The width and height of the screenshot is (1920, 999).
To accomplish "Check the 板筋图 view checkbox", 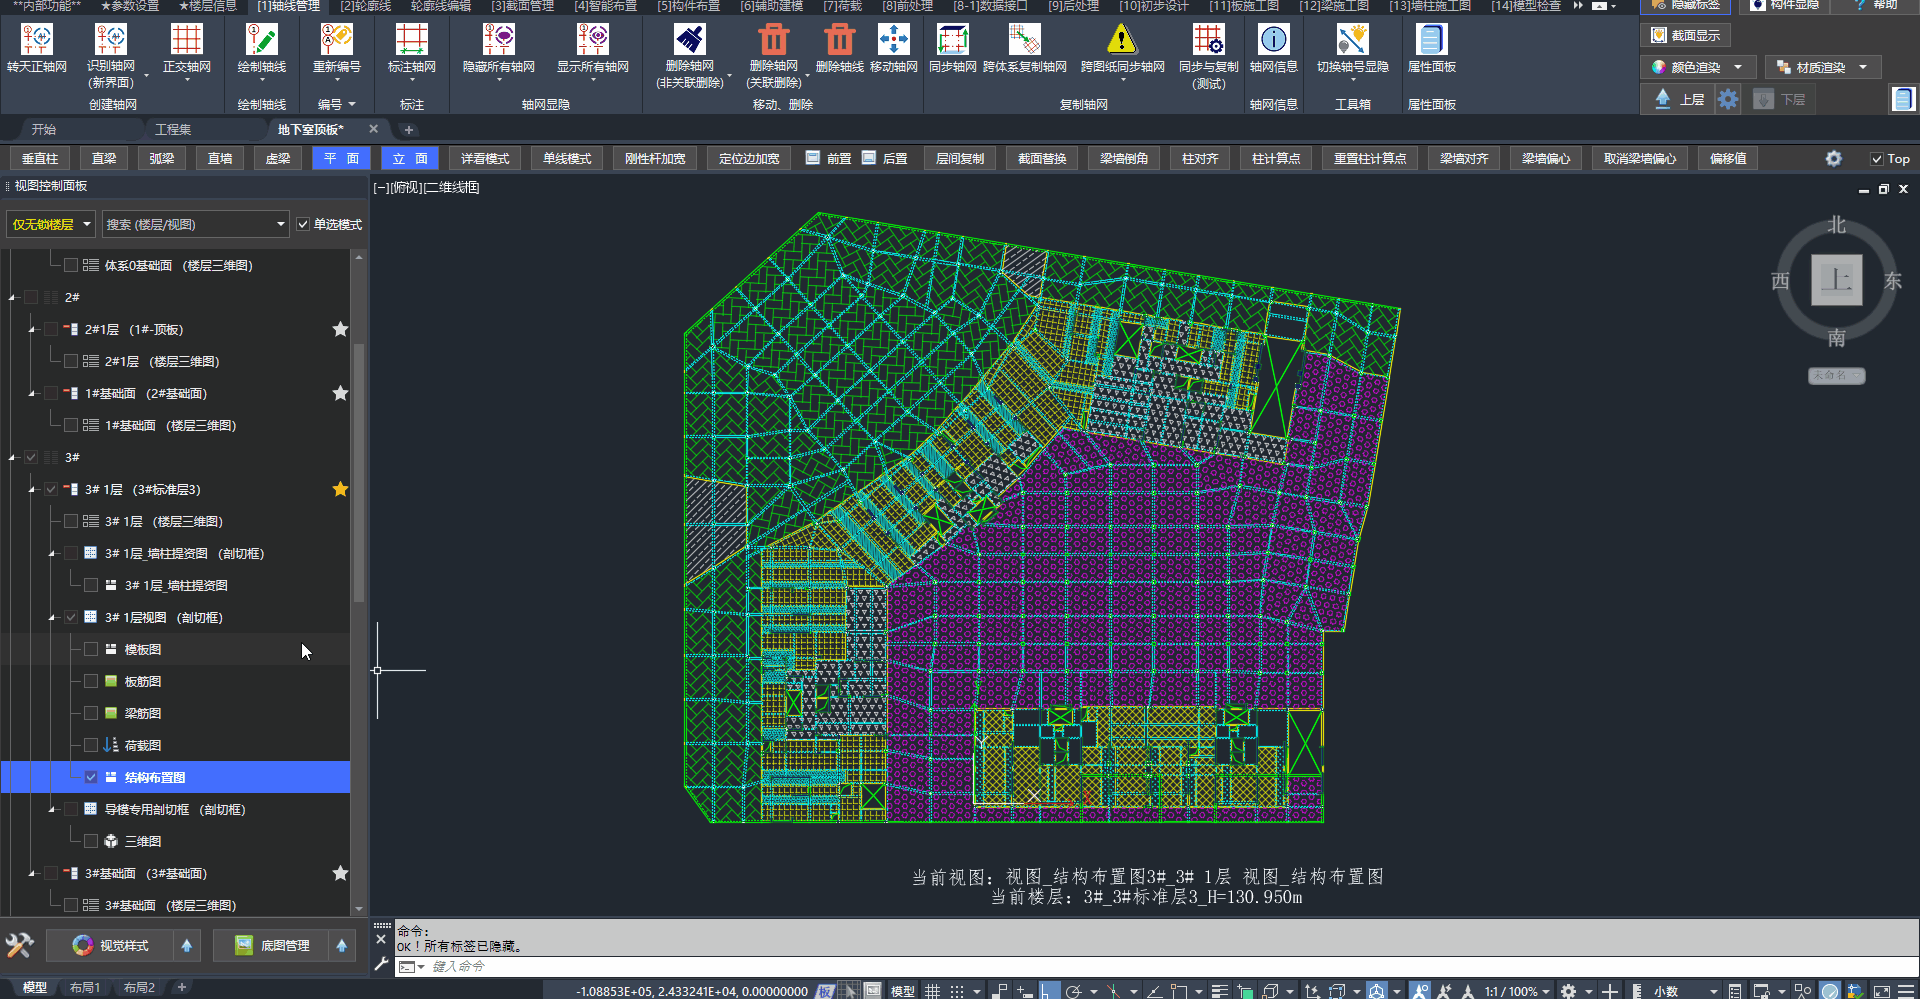I will (x=91, y=682).
